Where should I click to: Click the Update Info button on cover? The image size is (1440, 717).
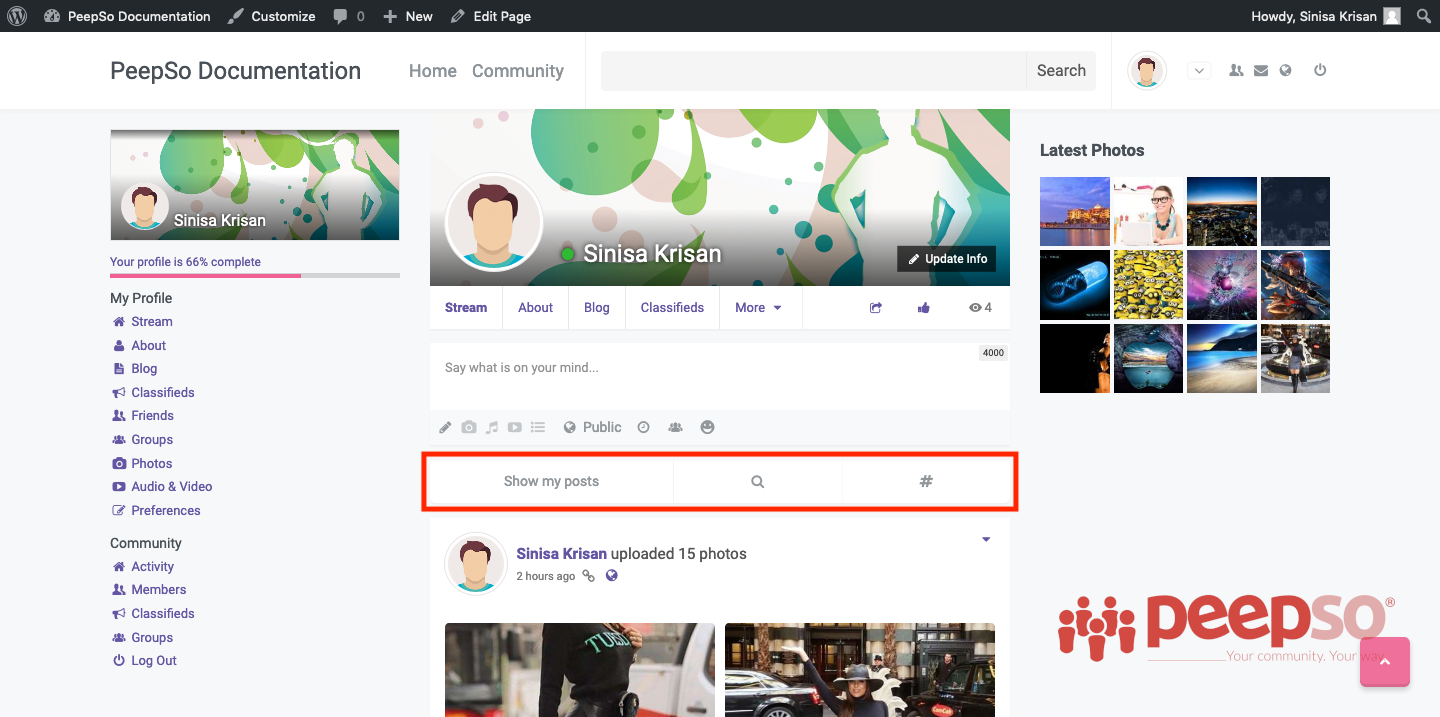947,259
